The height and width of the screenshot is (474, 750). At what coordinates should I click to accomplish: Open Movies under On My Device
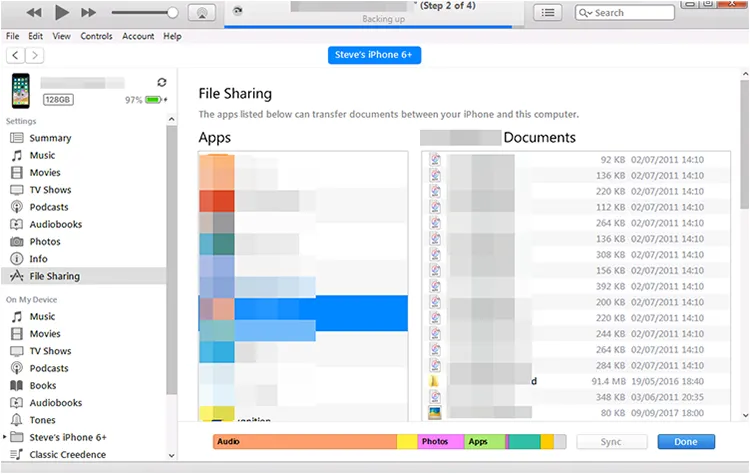click(45, 334)
